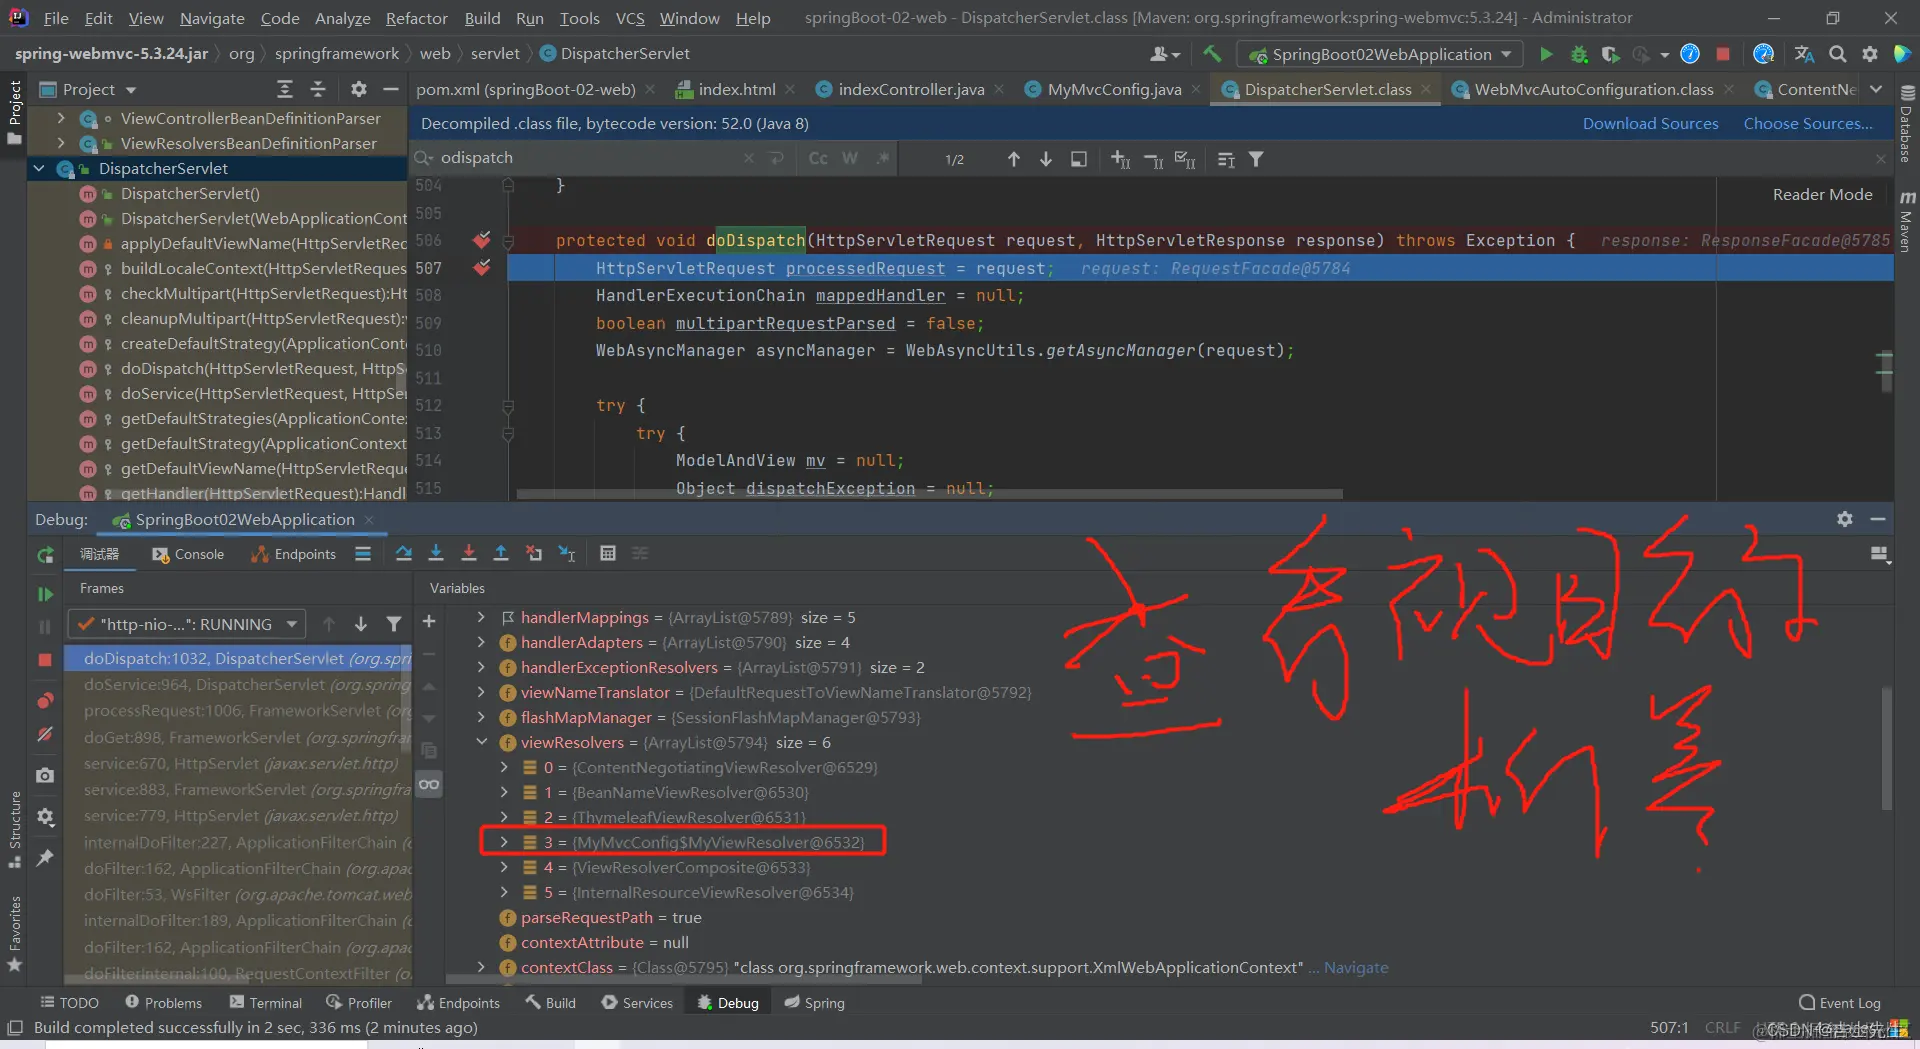Expand handlerAdapters variable
Viewport: 1920px width, 1049px height.
pyautogui.click(x=481, y=642)
